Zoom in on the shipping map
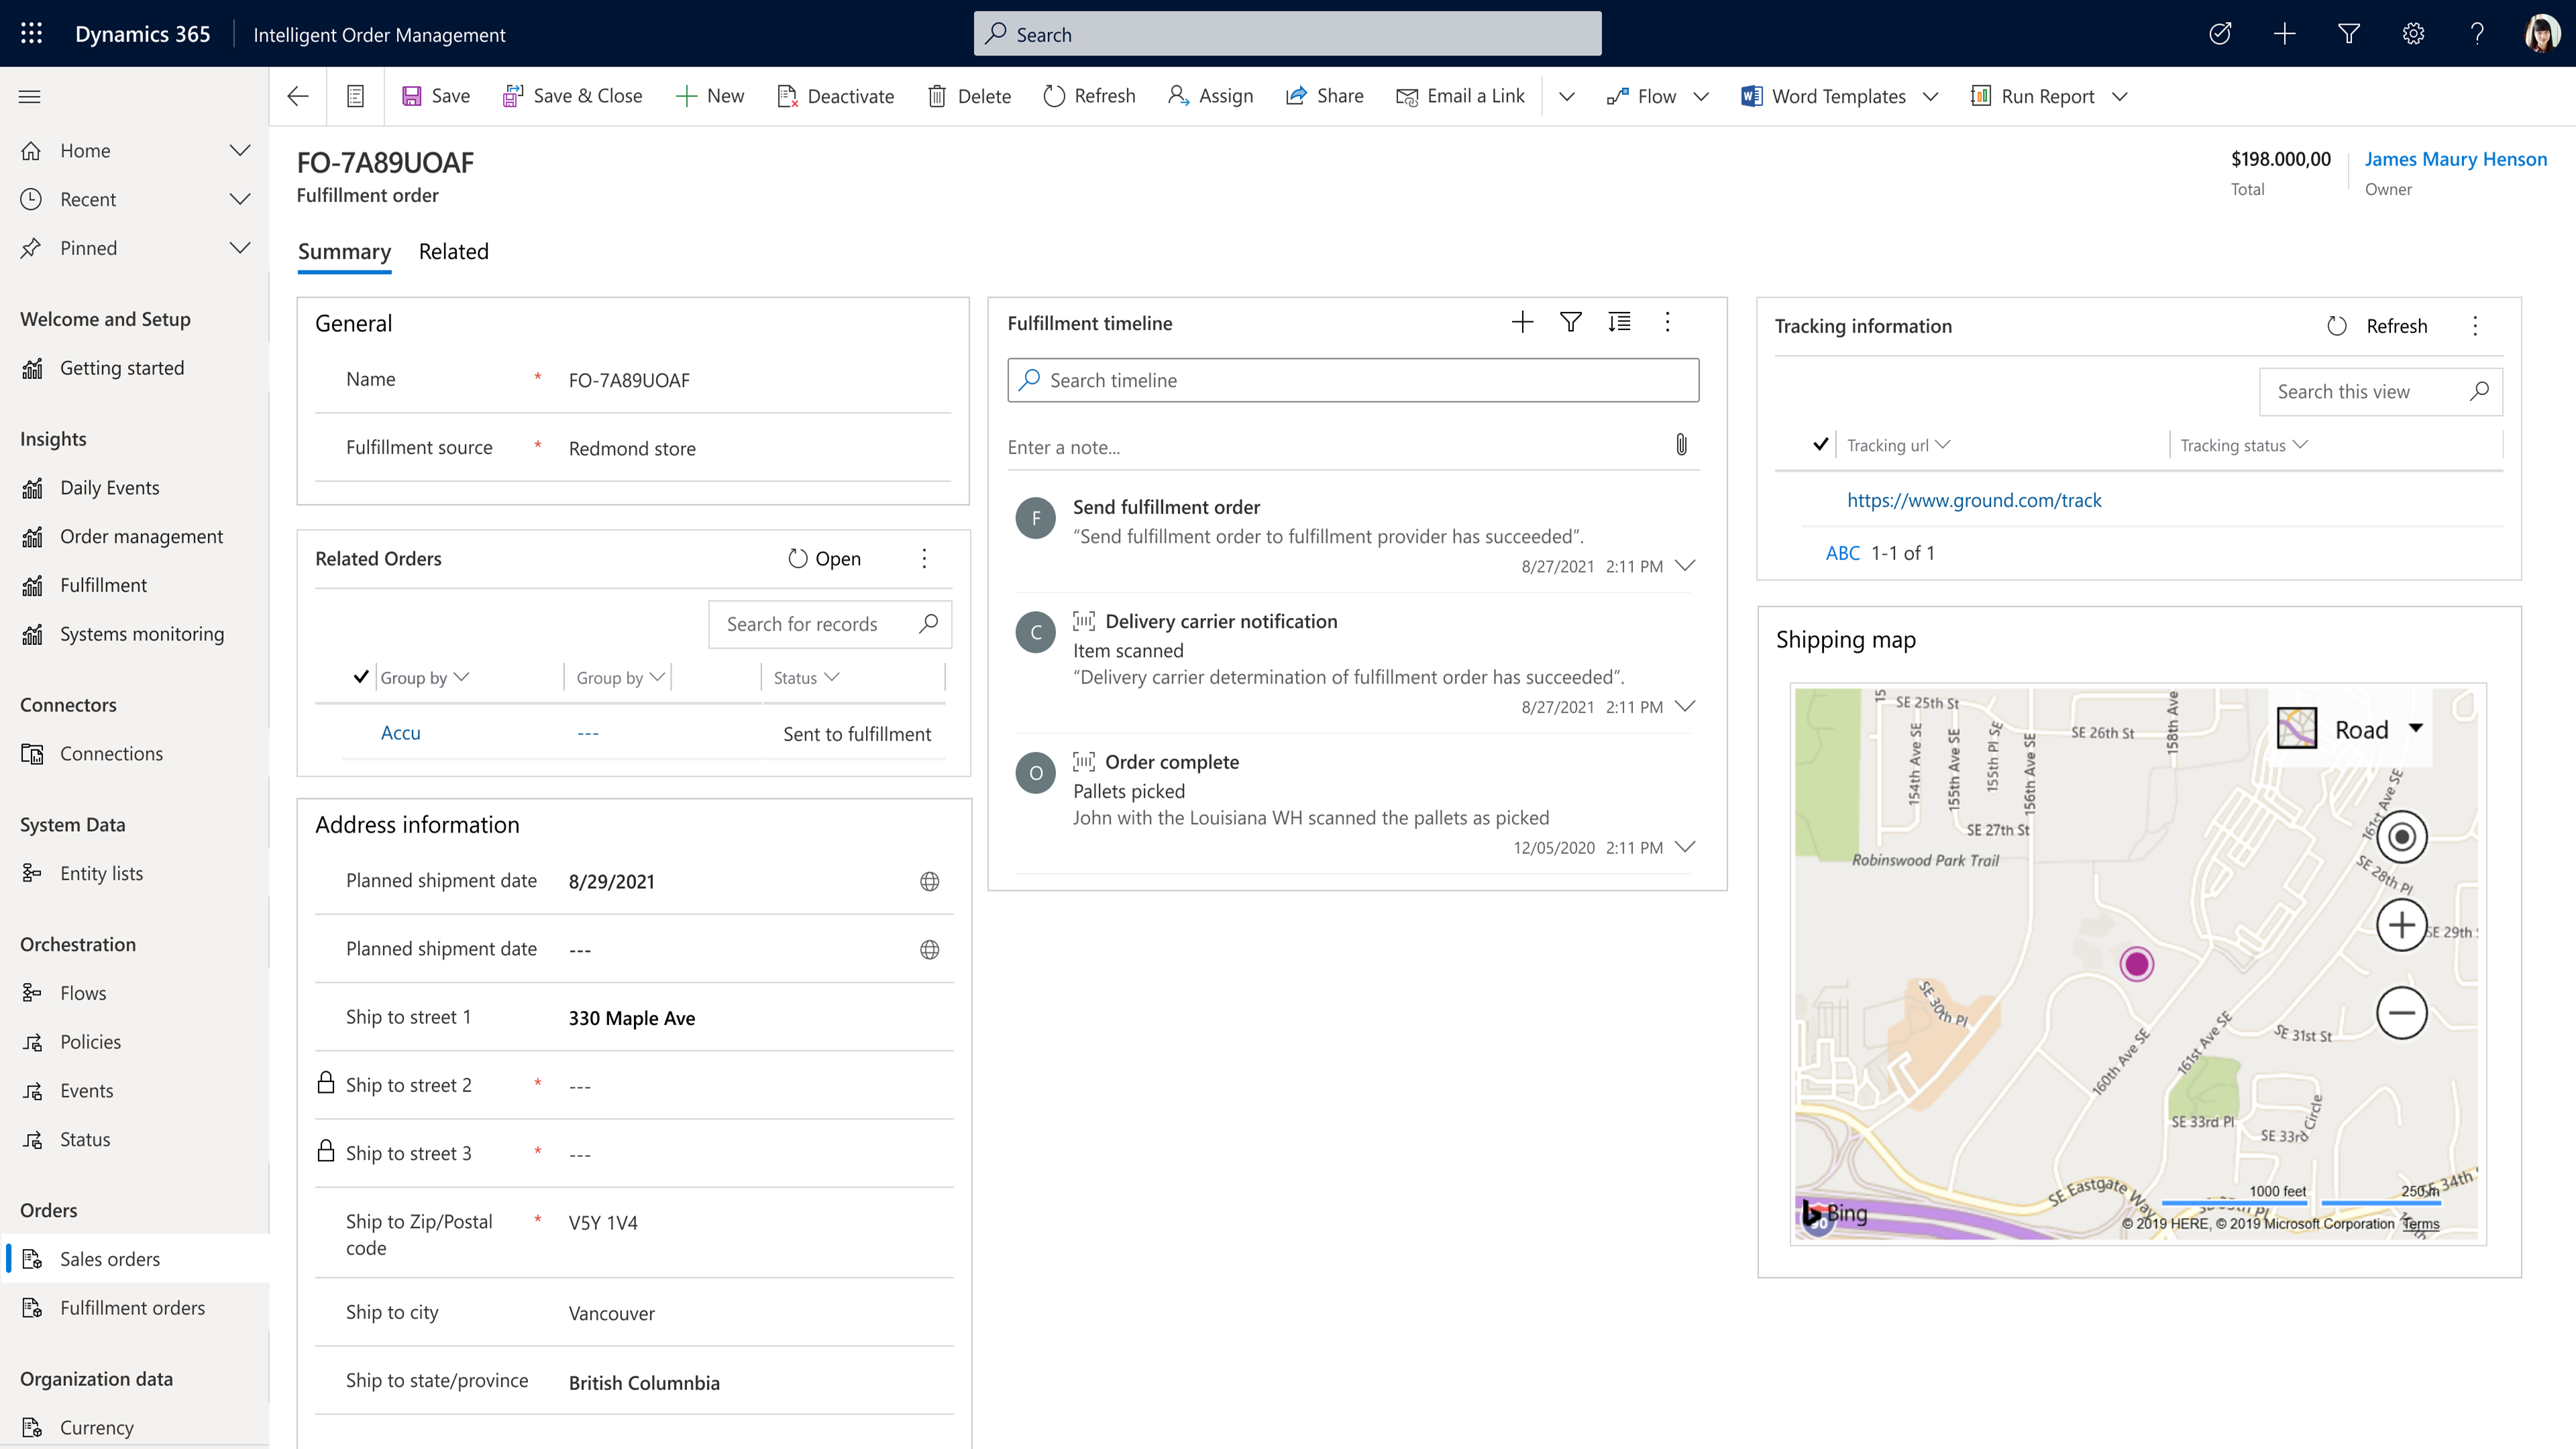The image size is (2576, 1449). (2404, 924)
